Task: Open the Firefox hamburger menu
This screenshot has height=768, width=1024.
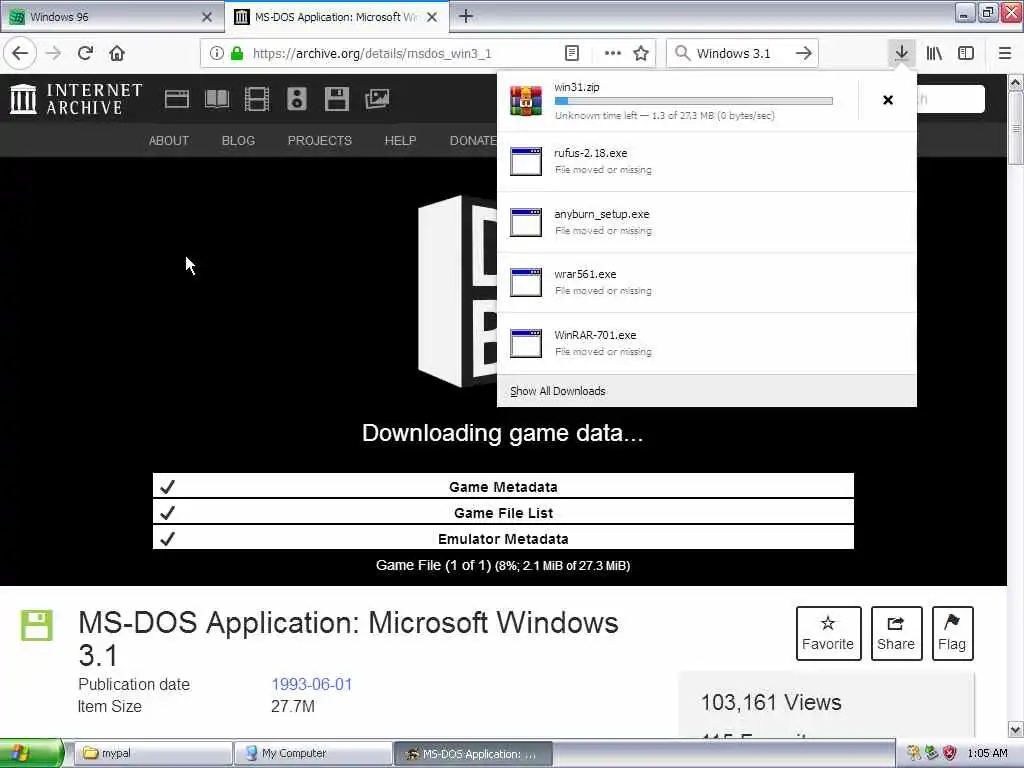Action: pyautogui.click(x=1005, y=53)
